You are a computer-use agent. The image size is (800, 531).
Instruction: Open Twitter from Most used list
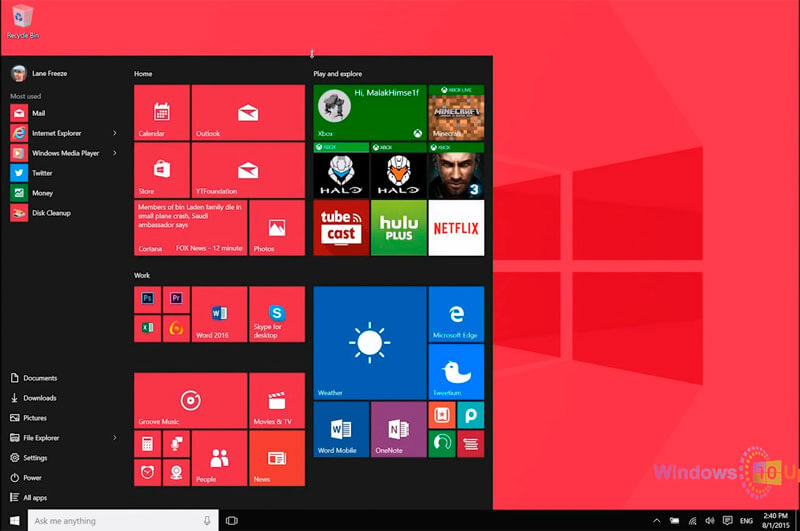pyautogui.click(x=64, y=173)
